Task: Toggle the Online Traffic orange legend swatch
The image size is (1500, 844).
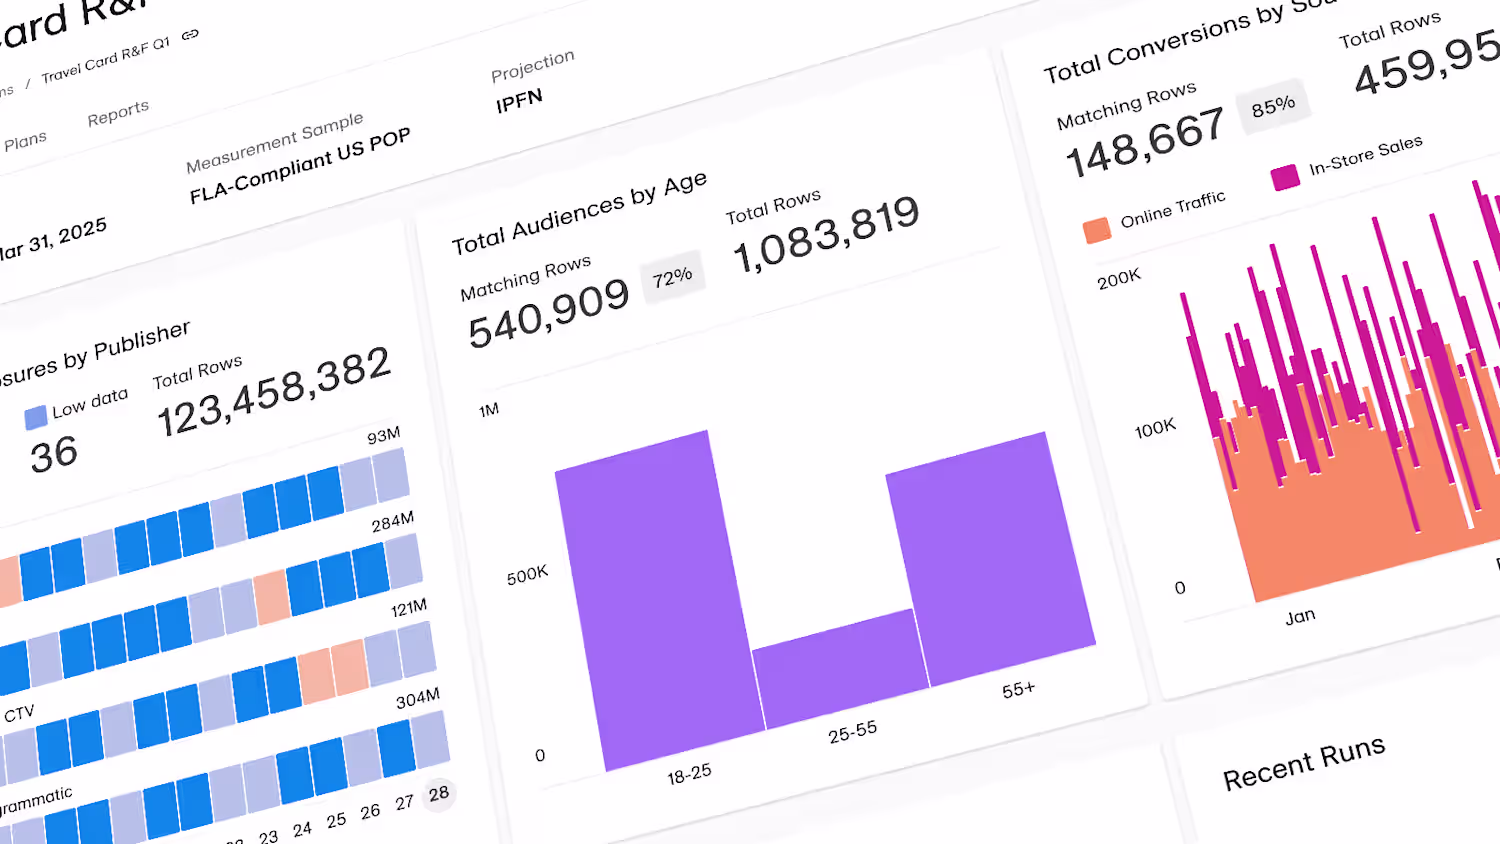Action: pyautogui.click(x=1097, y=230)
